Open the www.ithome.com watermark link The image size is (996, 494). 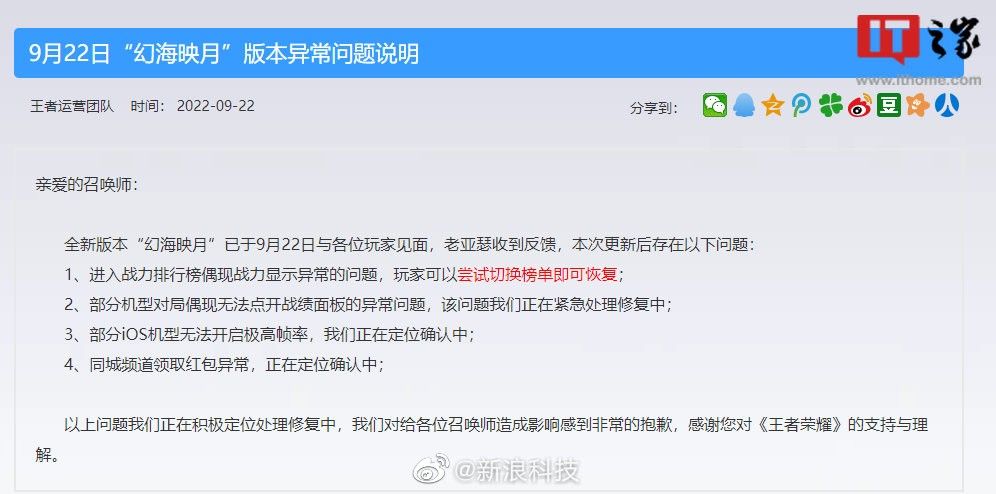919,80
